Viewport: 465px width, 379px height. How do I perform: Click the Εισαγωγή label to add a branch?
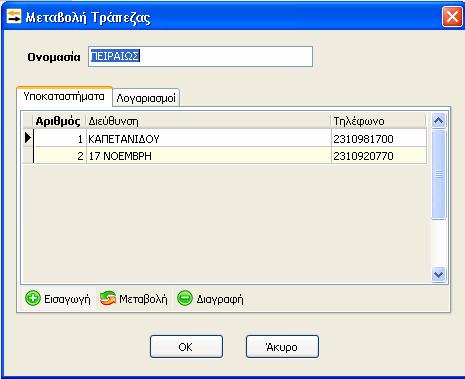pyautogui.click(x=67, y=299)
